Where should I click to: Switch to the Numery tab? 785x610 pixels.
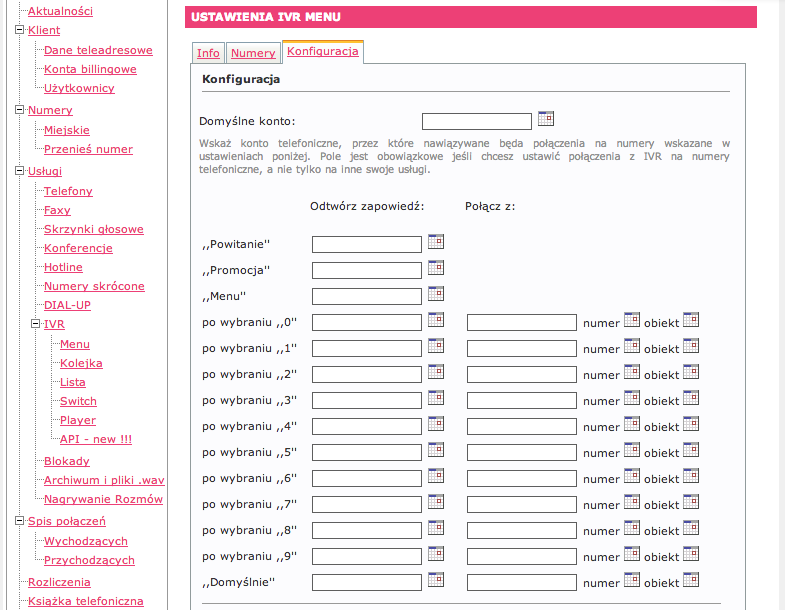[x=253, y=53]
